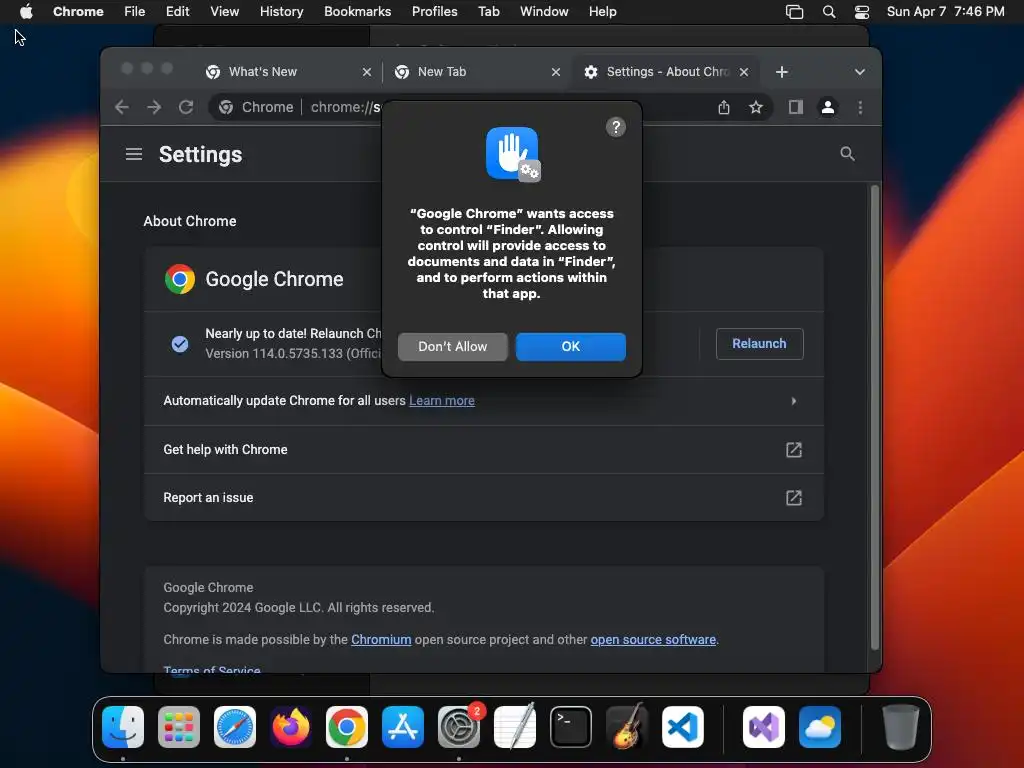Open the Apple menu
This screenshot has height=768, width=1024.
[x=26, y=11]
